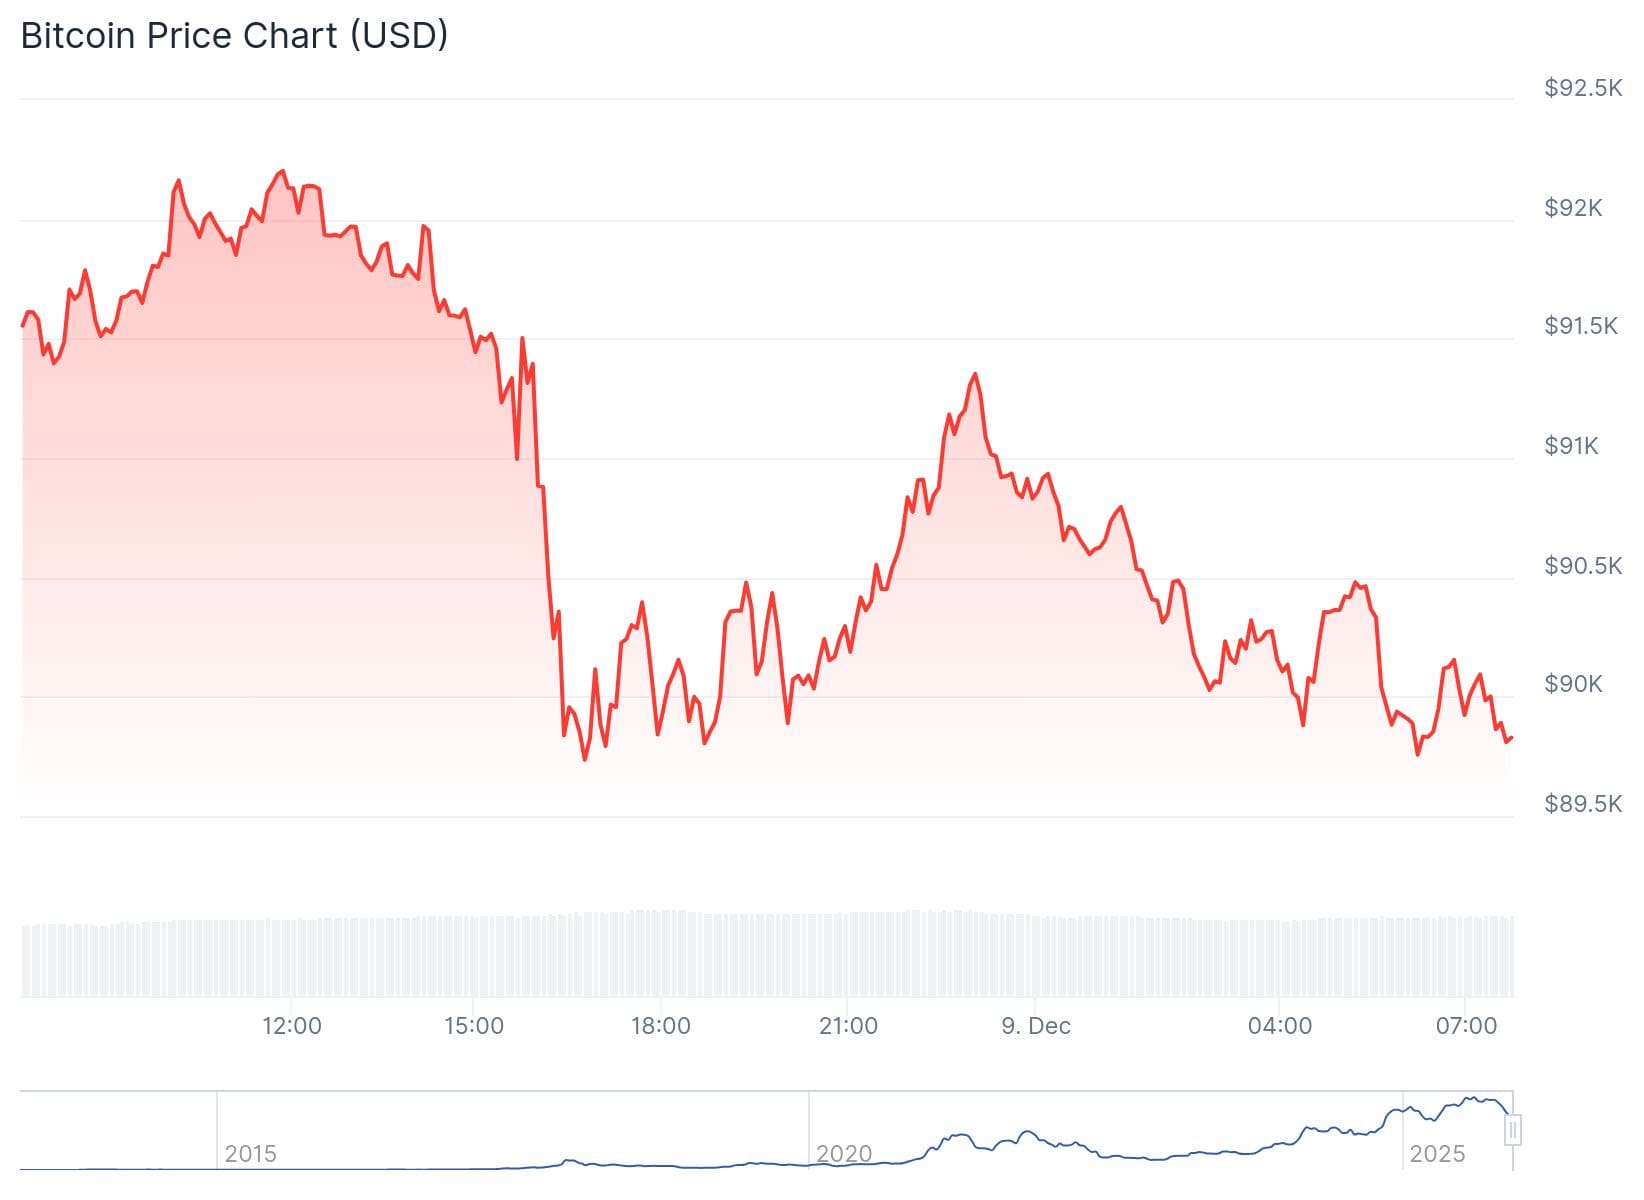Viewport: 1644px width, 1200px height.
Task: Click the 2020 marker in the navigator
Action: click(844, 1154)
